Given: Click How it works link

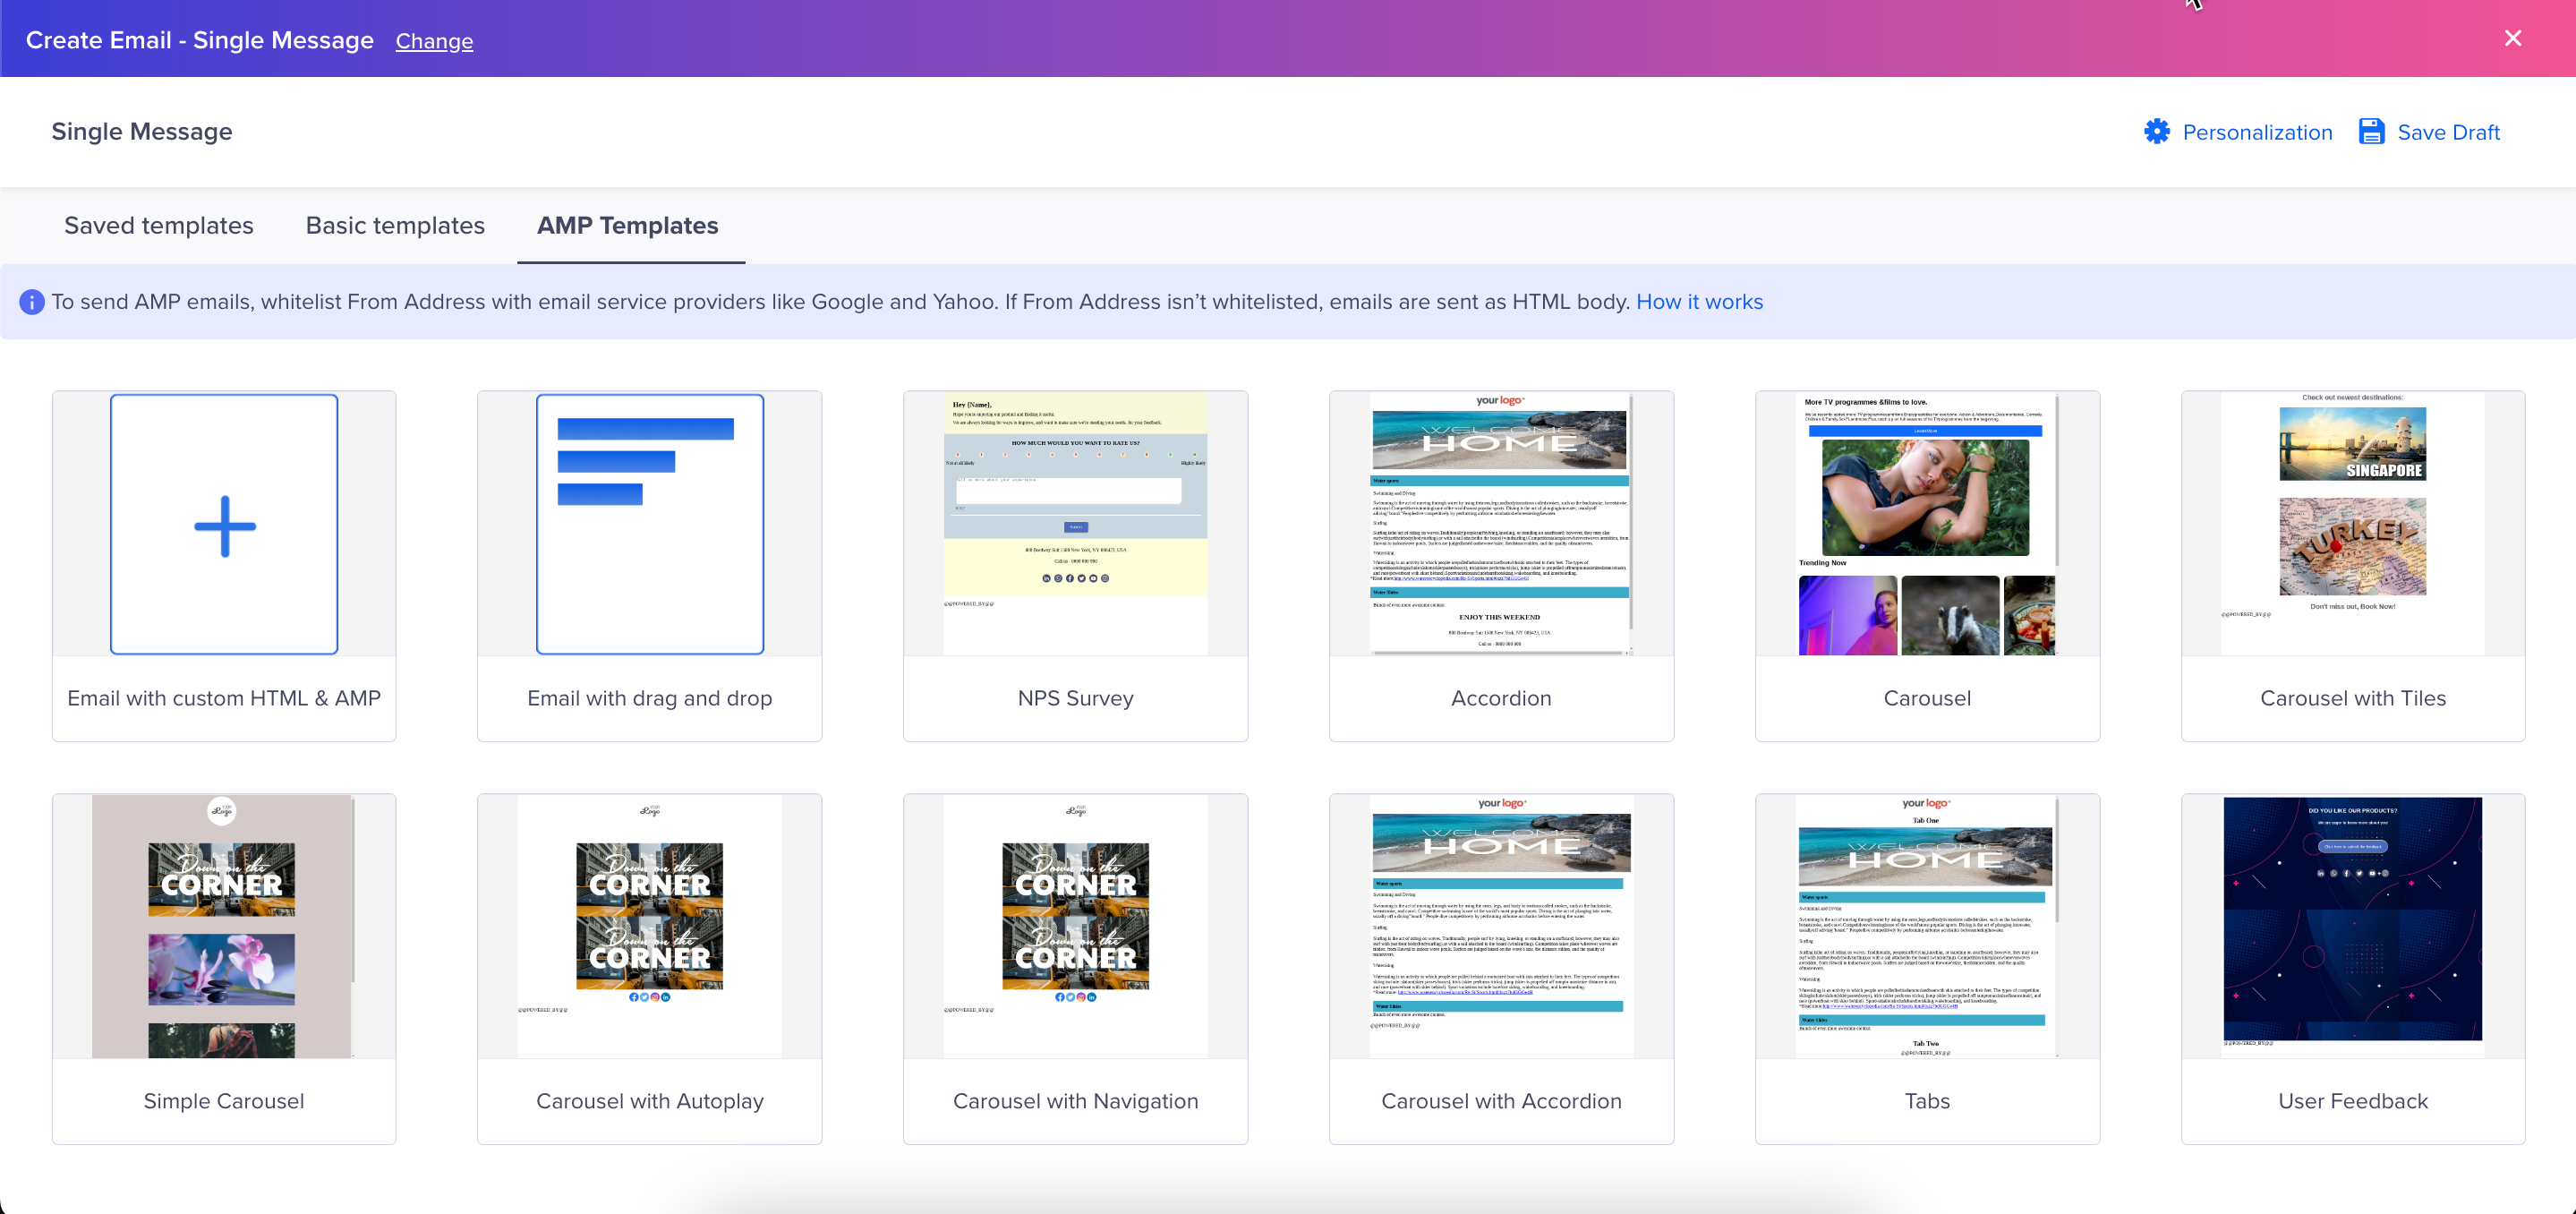Looking at the screenshot, I should click(x=1701, y=301).
